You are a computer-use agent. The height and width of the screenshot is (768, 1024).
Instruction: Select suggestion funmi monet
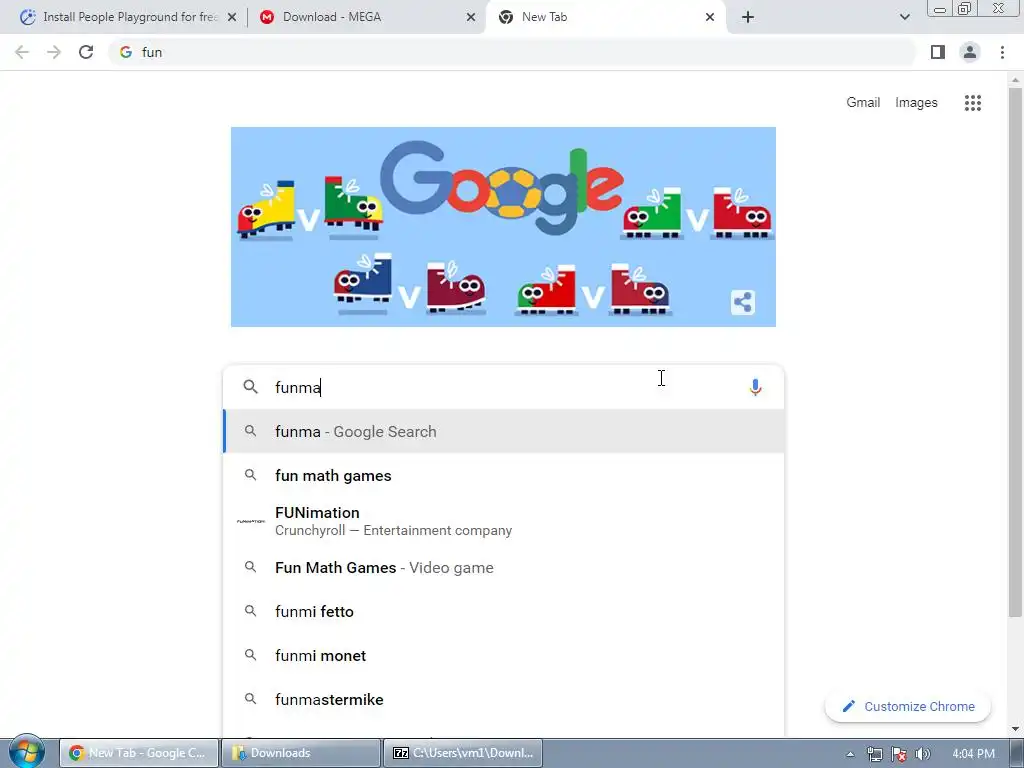[x=504, y=655]
